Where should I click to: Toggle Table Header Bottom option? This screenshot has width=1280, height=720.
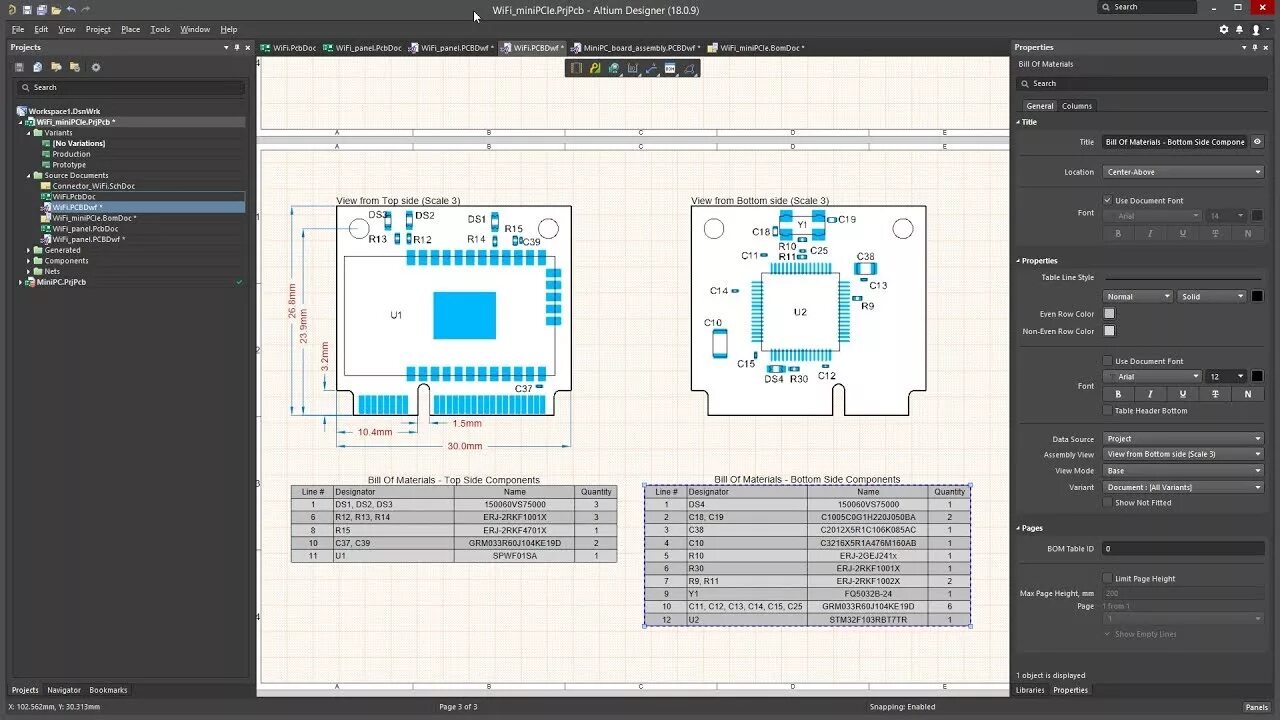[1107, 410]
